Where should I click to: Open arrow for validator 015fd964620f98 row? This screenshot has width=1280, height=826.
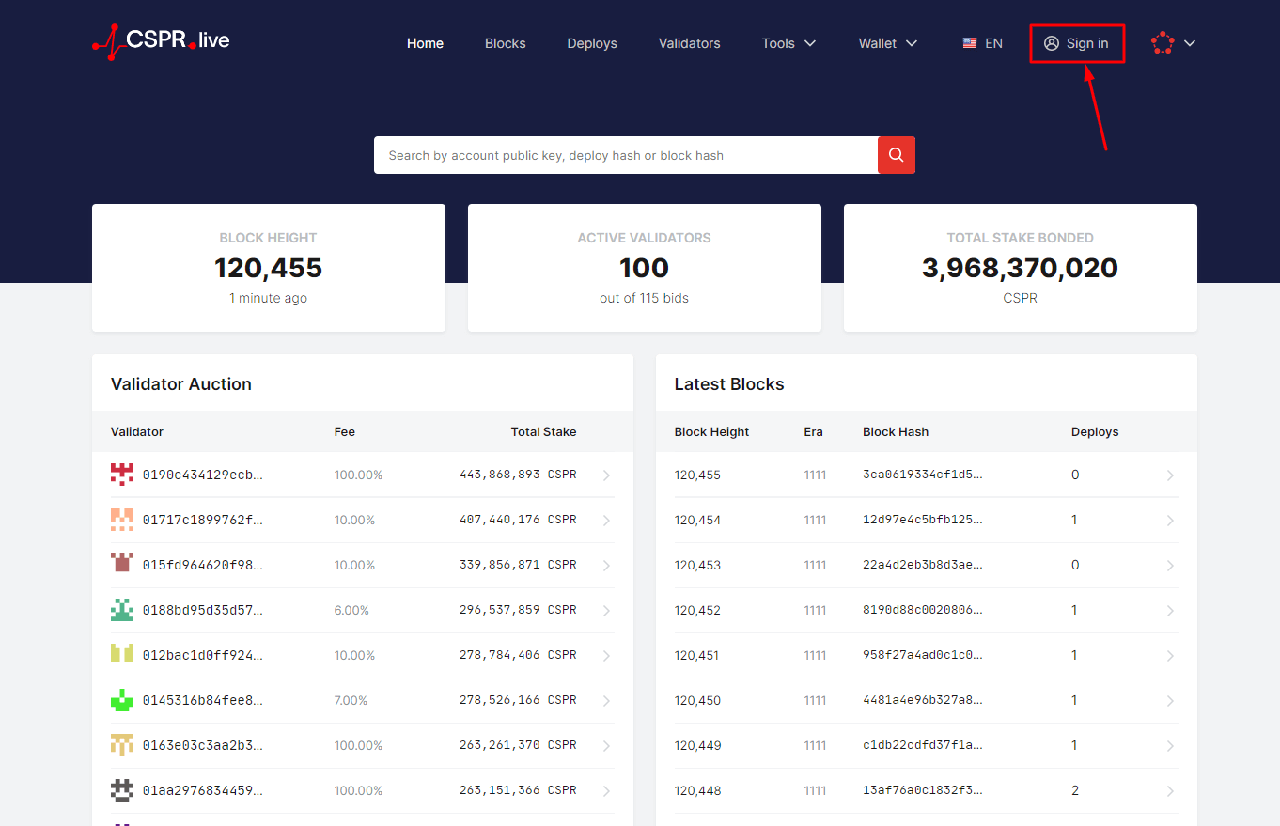pyautogui.click(x=606, y=565)
